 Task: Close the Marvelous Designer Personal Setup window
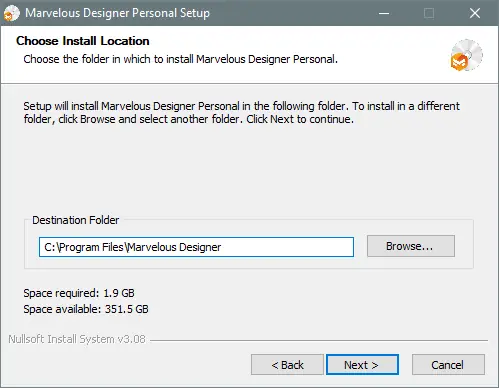point(475,13)
